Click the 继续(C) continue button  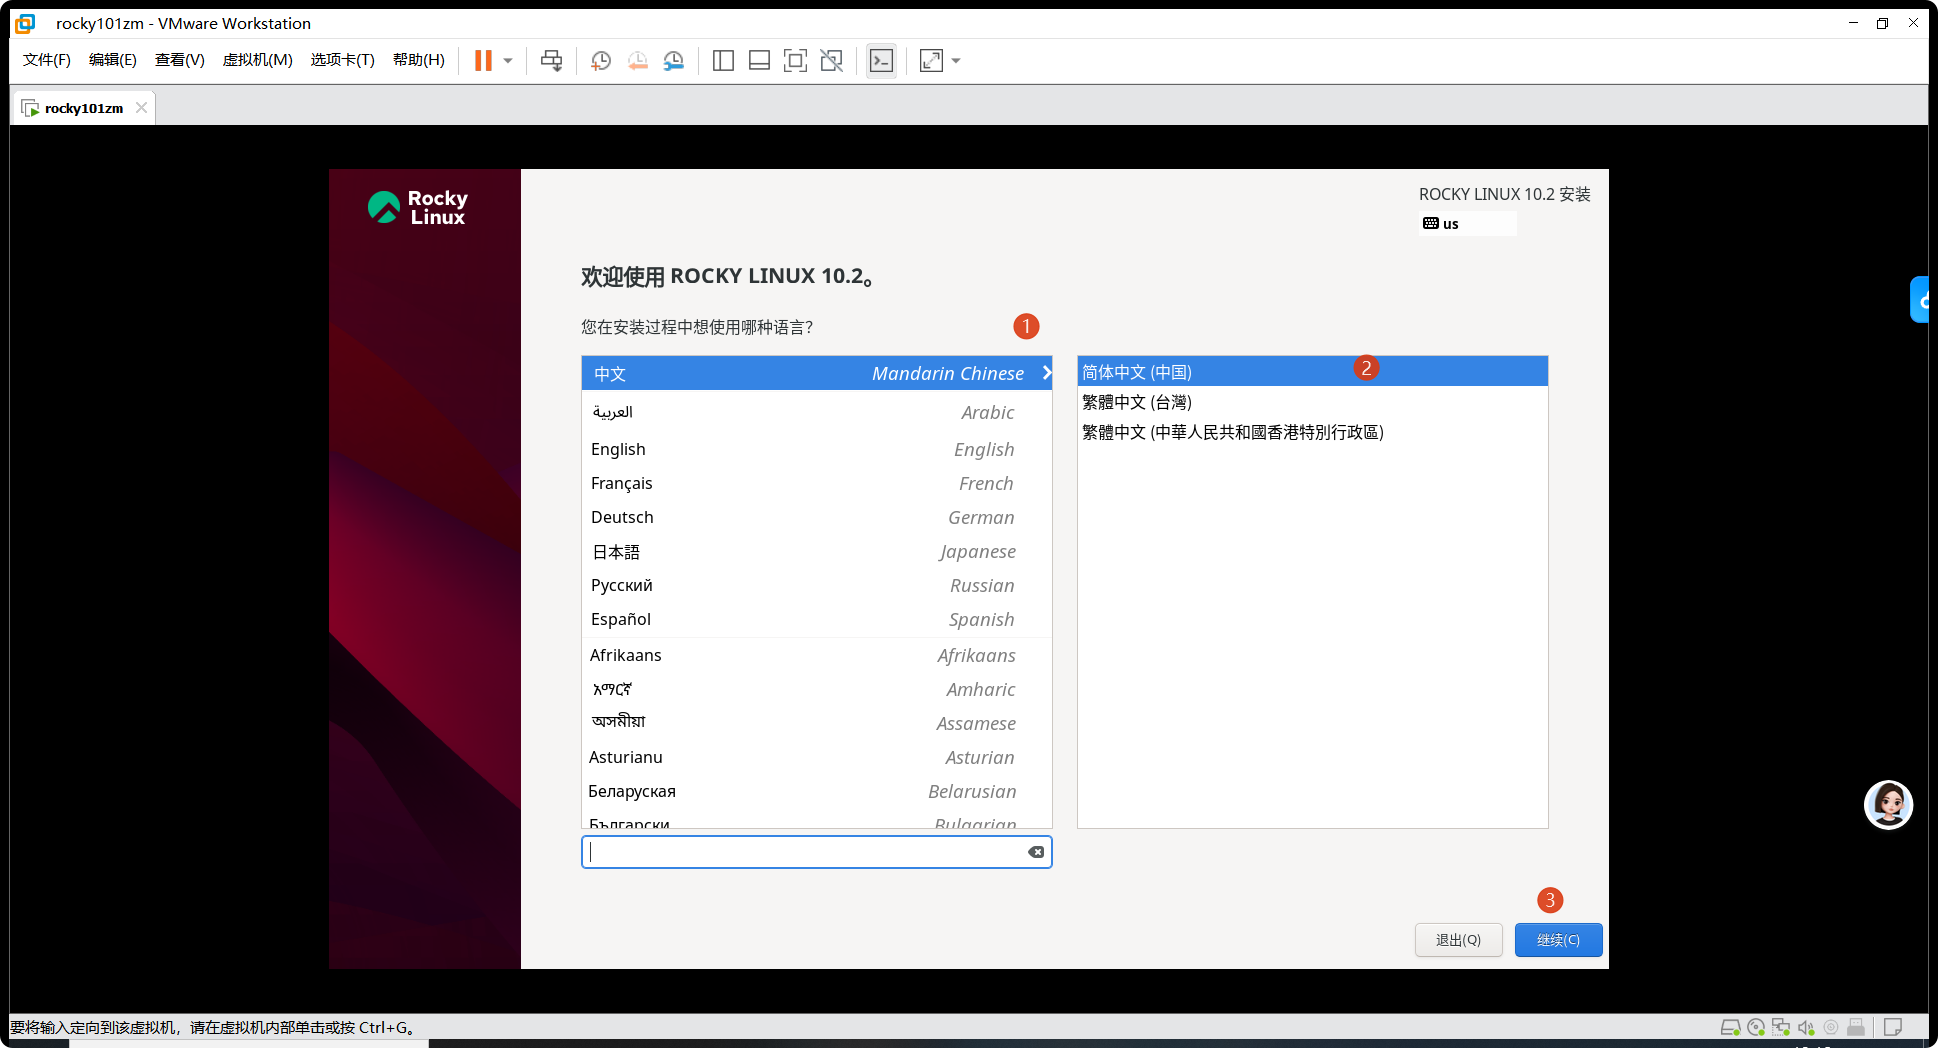pyautogui.click(x=1558, y=940)
